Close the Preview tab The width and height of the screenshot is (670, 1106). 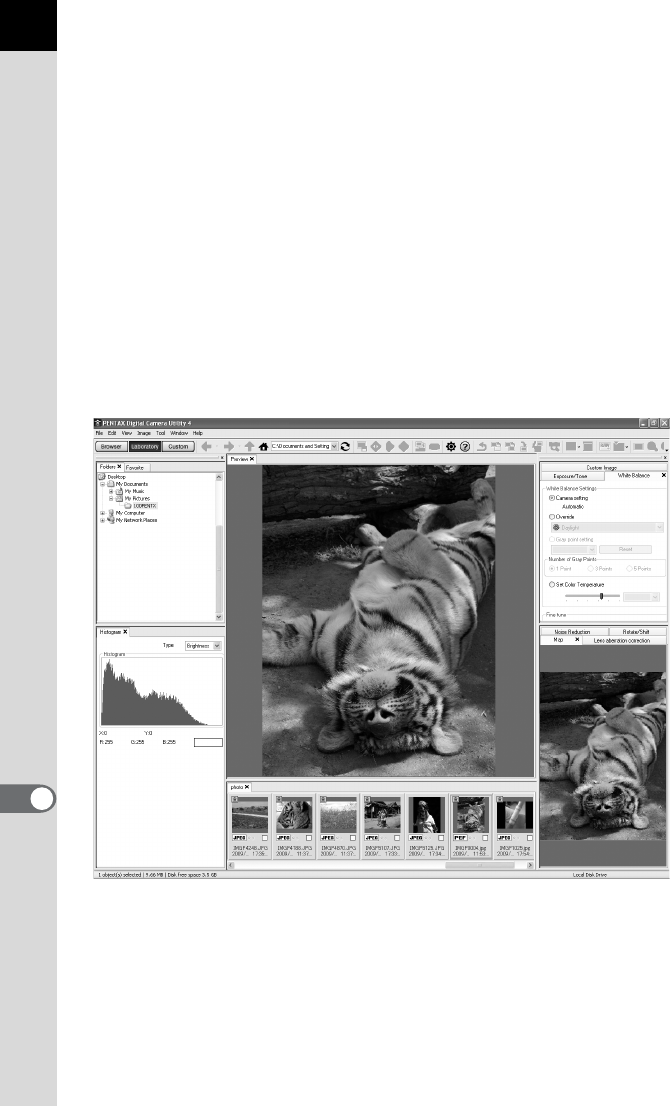click(x=252, y=459)
